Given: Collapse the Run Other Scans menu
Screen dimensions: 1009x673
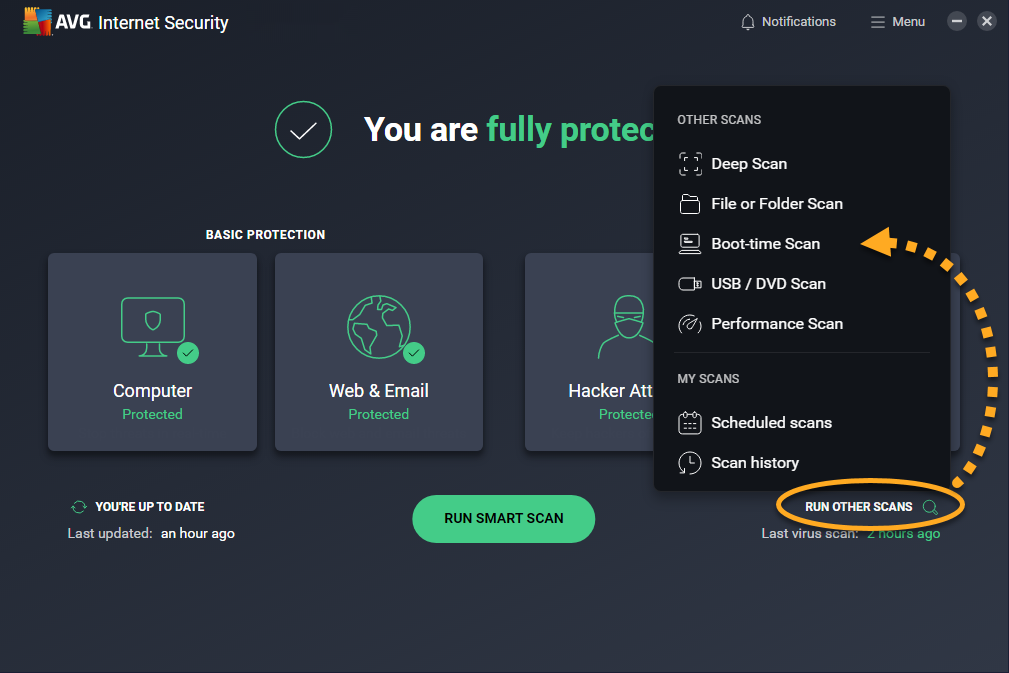Looking at the screenshot, I should coord(871,507).
